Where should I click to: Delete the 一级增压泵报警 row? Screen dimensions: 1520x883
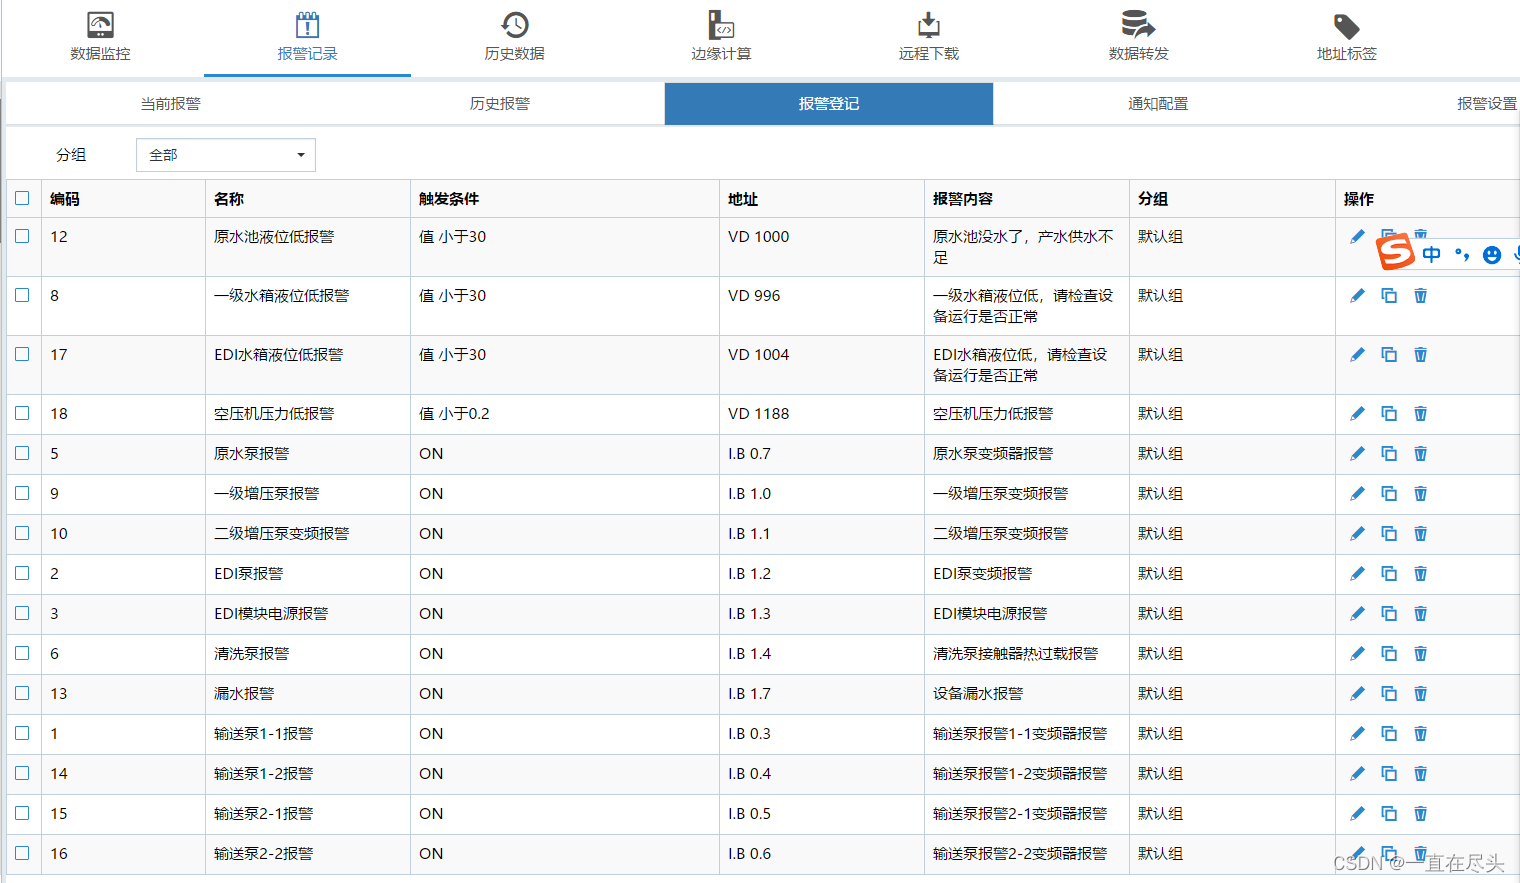coord(1420,494)
